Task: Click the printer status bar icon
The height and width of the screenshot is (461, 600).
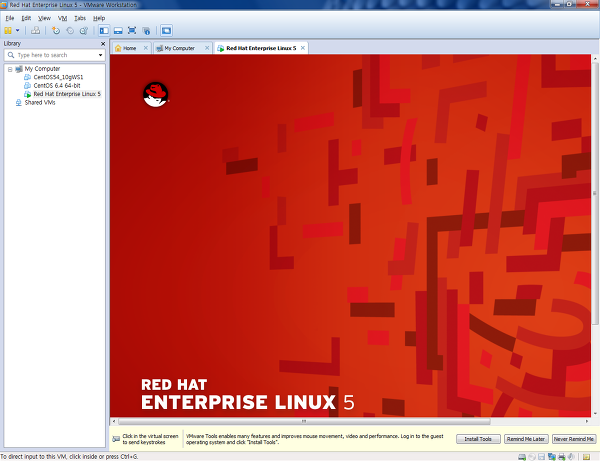Action: tap(562, 457)
